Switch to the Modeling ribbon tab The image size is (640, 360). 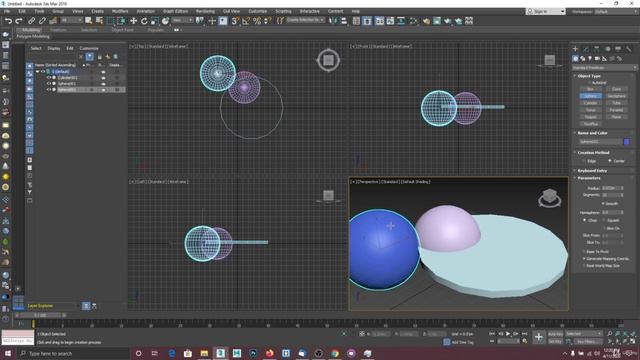[31, 30]
